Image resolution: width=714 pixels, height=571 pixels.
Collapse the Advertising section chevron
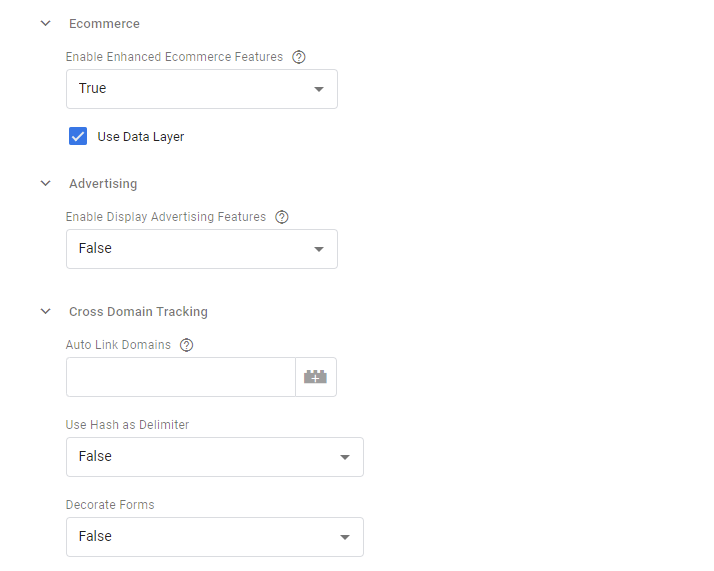click(x=45, y=183)
